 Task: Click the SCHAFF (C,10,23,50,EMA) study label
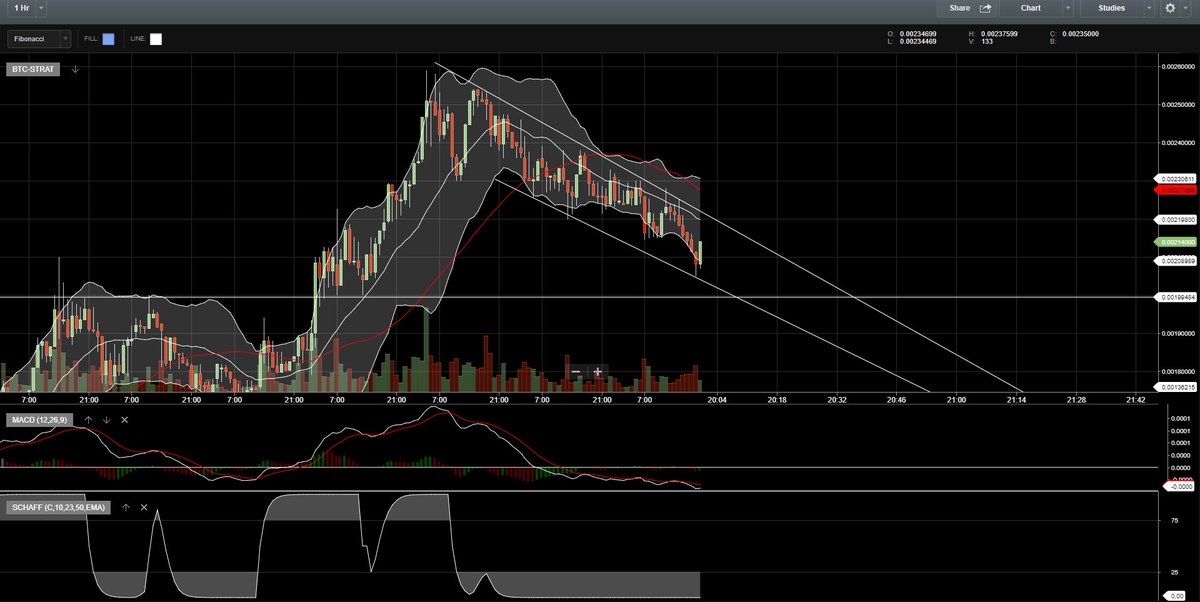(x=59, y=507)
